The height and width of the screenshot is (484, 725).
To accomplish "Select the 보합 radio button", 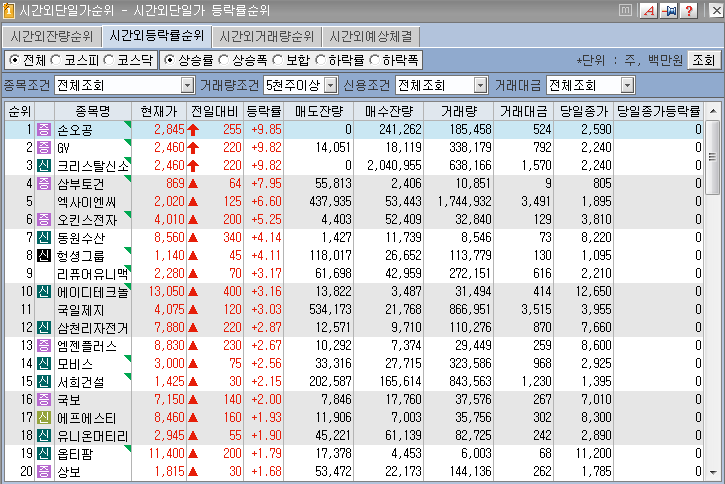I will tap(277, 60).
